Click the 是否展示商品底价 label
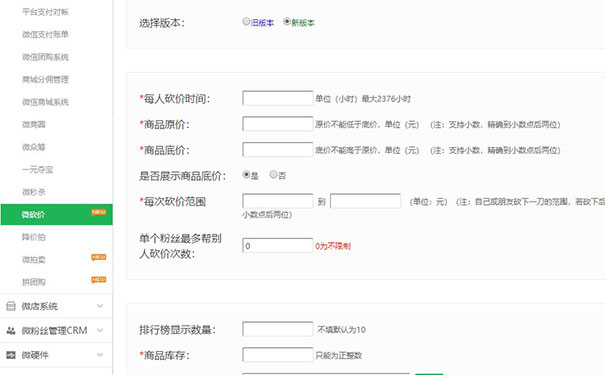 [x=183, y=176]
